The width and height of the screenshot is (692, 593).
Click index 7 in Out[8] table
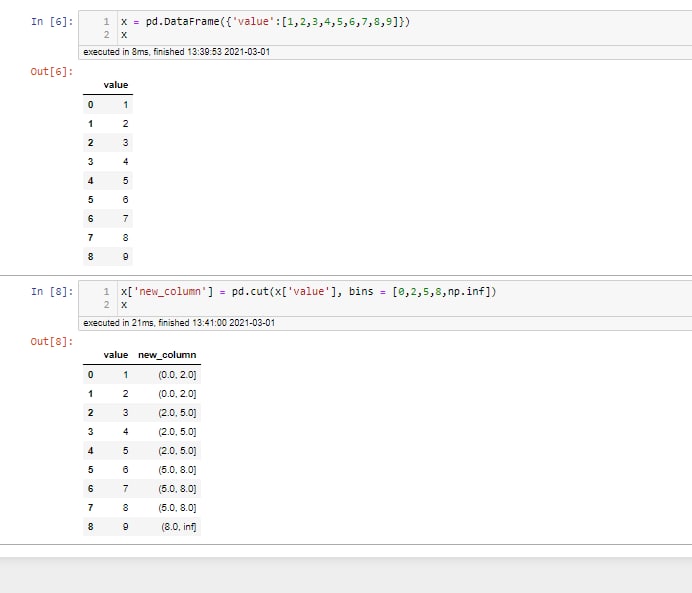(90, 507)
